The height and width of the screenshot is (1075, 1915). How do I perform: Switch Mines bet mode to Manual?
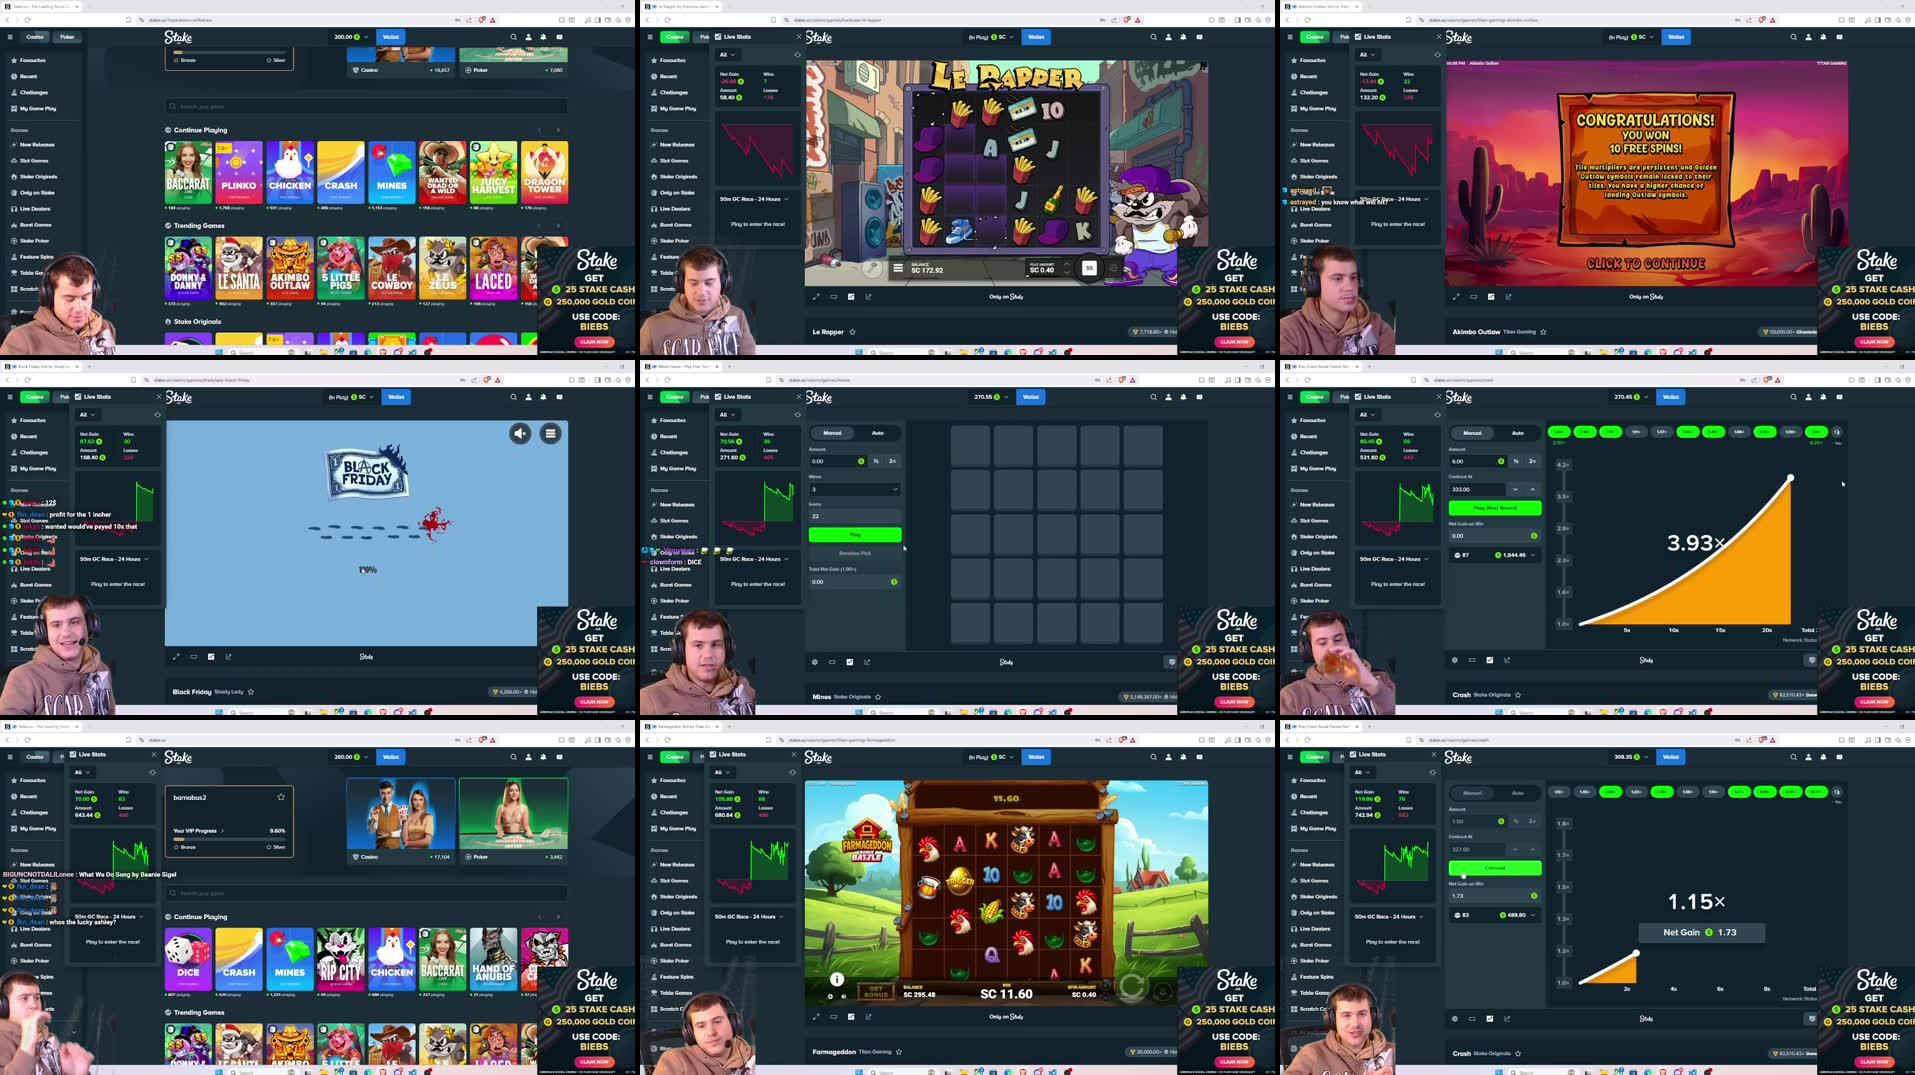pyautogui.click(x=834, y=432)
